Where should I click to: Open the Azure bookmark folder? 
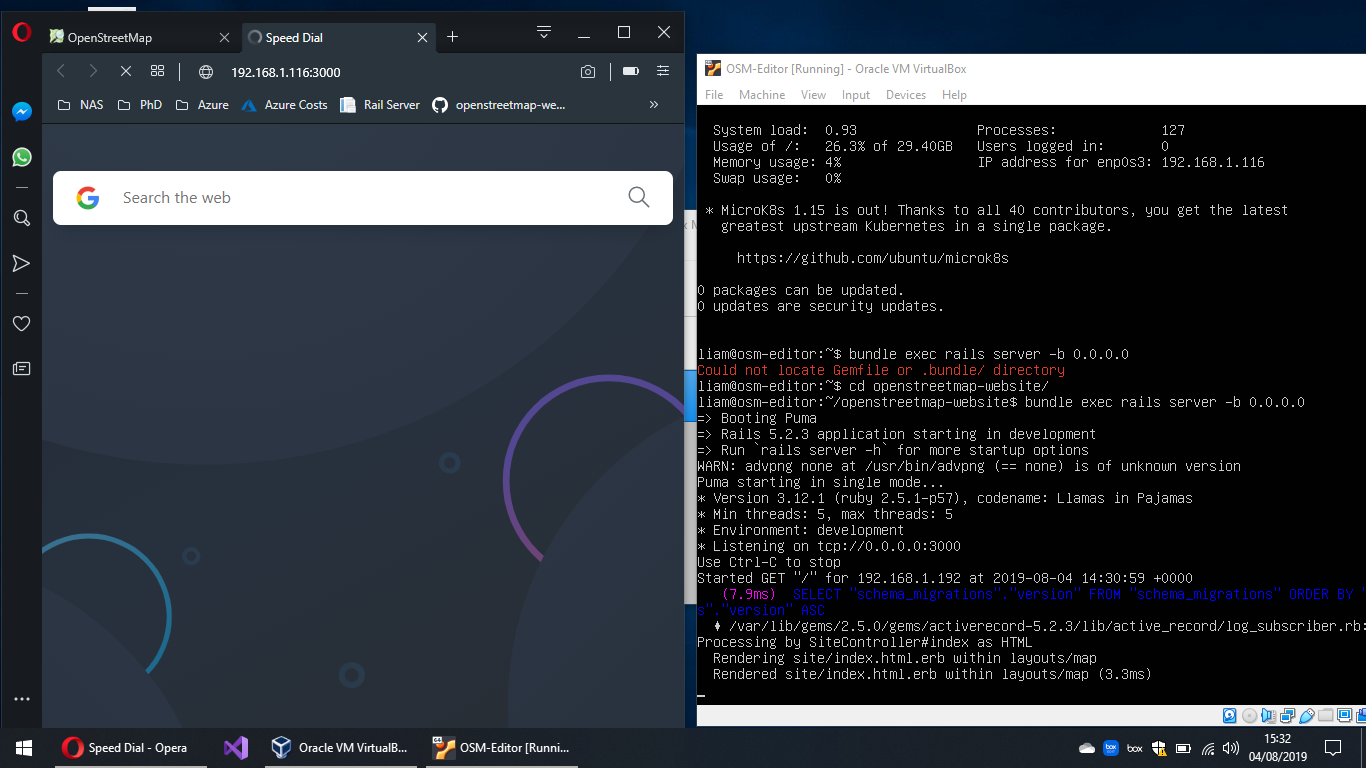click(x=201, y=104)
